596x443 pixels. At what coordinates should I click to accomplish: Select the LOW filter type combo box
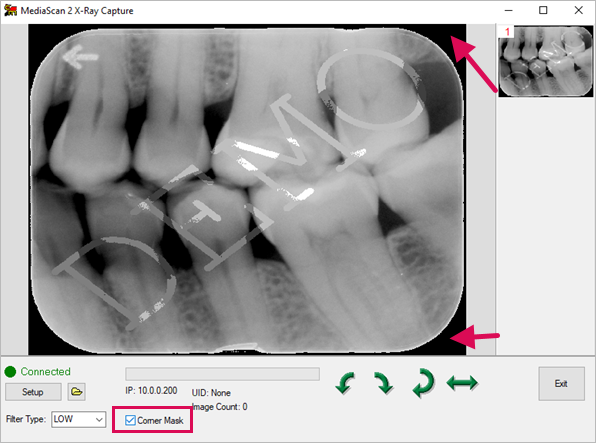pyautogui.click(x=79, y=419)
